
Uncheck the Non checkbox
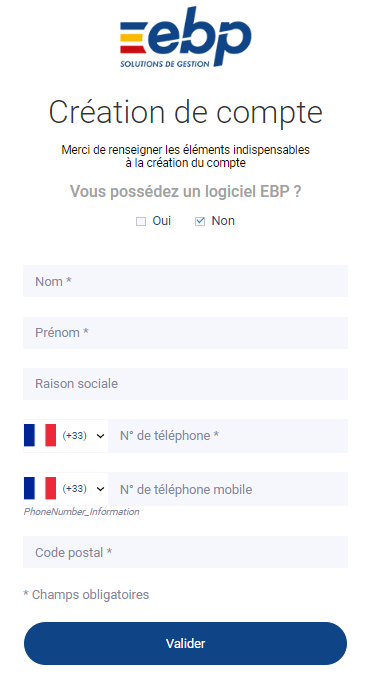(x=200, y=221)
